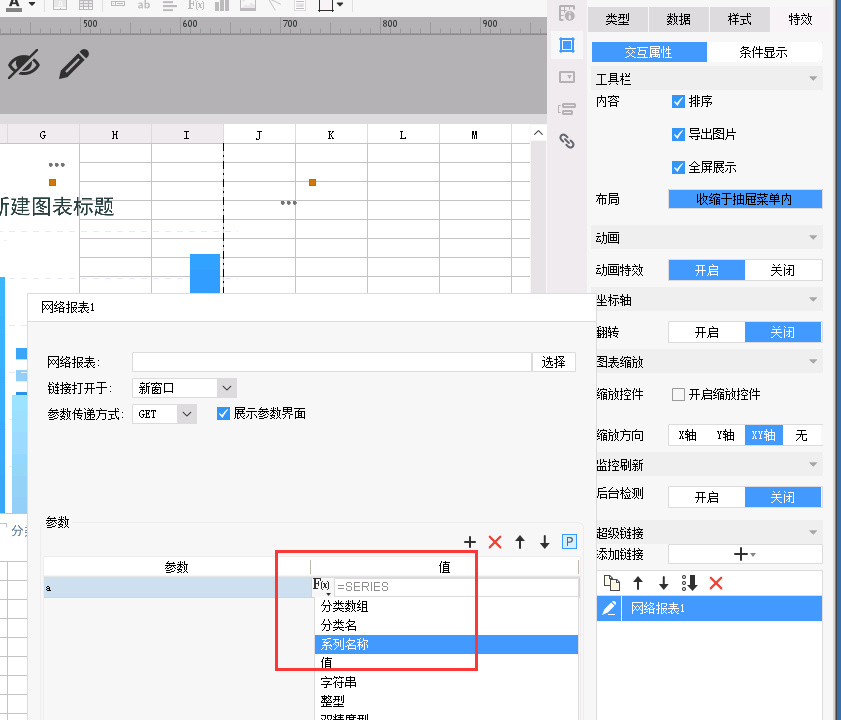Open the 链接打开于 dropdown

coord(227,388)
